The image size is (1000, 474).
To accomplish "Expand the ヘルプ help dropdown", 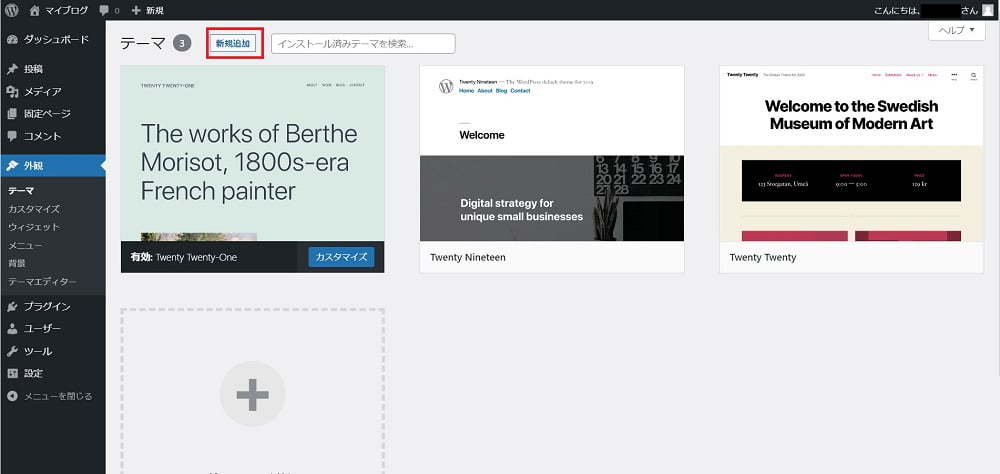I will click(956, 31).
